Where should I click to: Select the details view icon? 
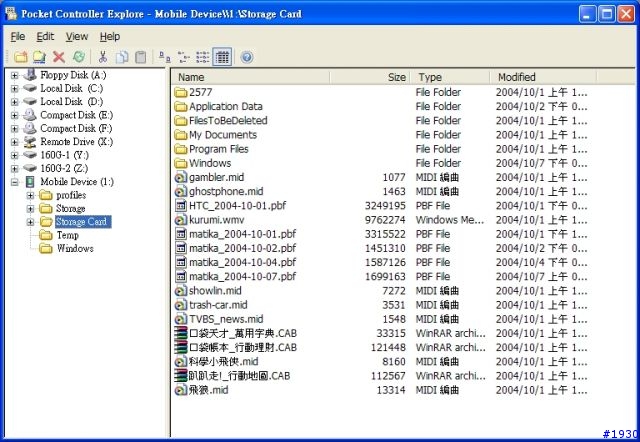click(222, 57)
